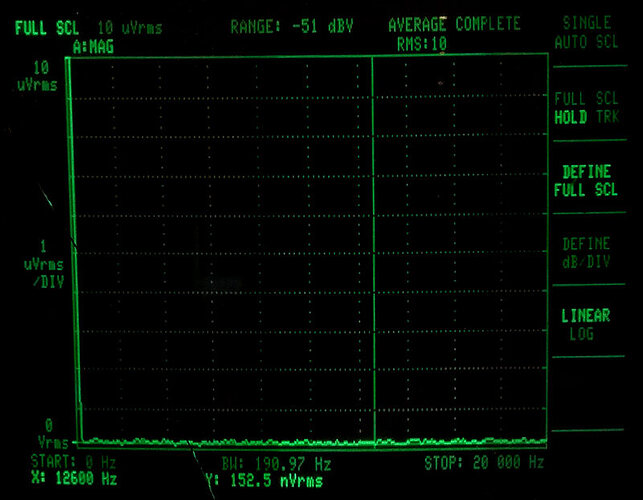Select LOG scale option
This screenshot has height=500, width=643.
tap(581, 334)
